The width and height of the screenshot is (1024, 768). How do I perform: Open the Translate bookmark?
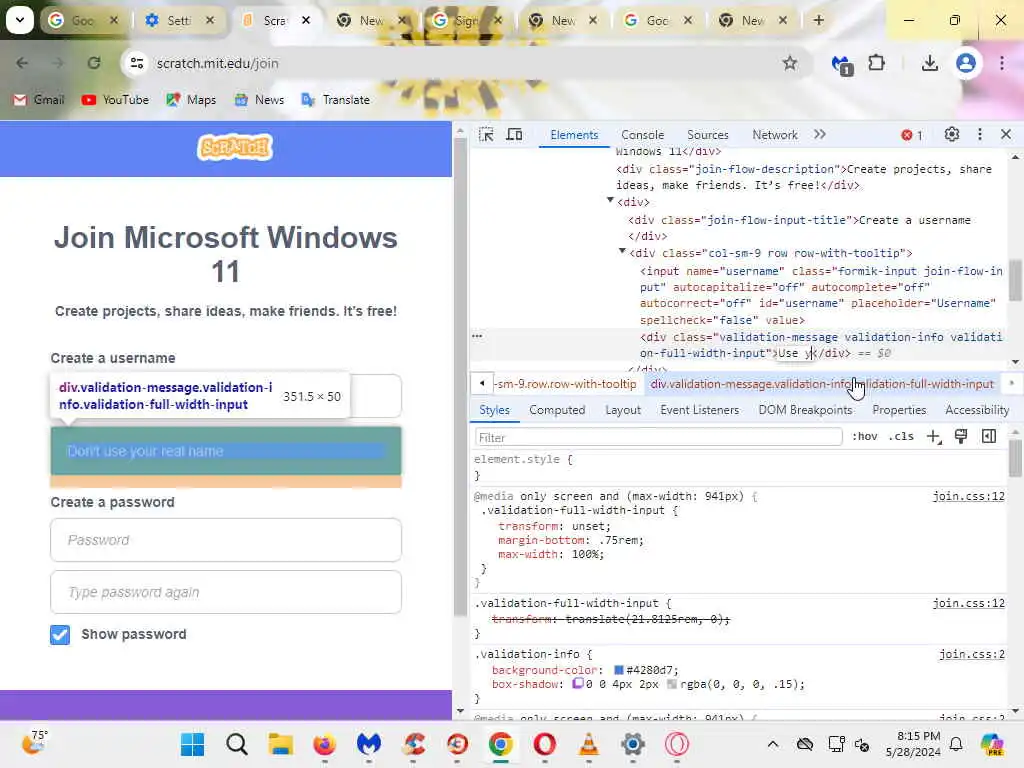point(336,100)
